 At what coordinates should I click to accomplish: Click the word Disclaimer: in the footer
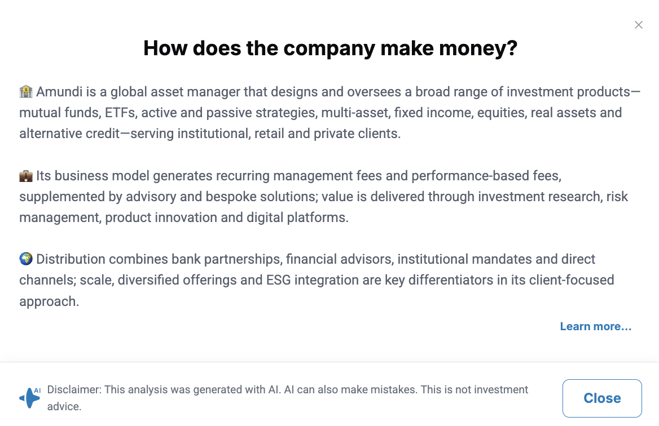(x=74, y=389)
